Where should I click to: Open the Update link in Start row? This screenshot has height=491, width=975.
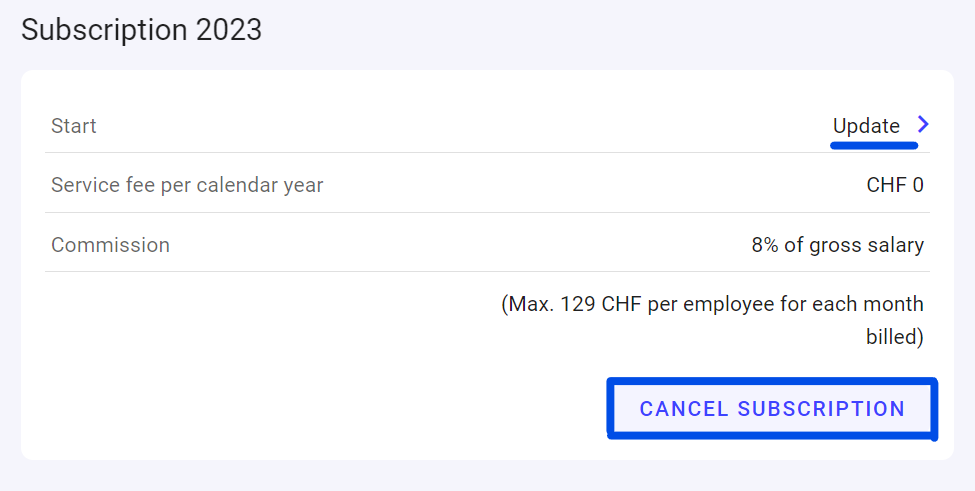[866, 126]
